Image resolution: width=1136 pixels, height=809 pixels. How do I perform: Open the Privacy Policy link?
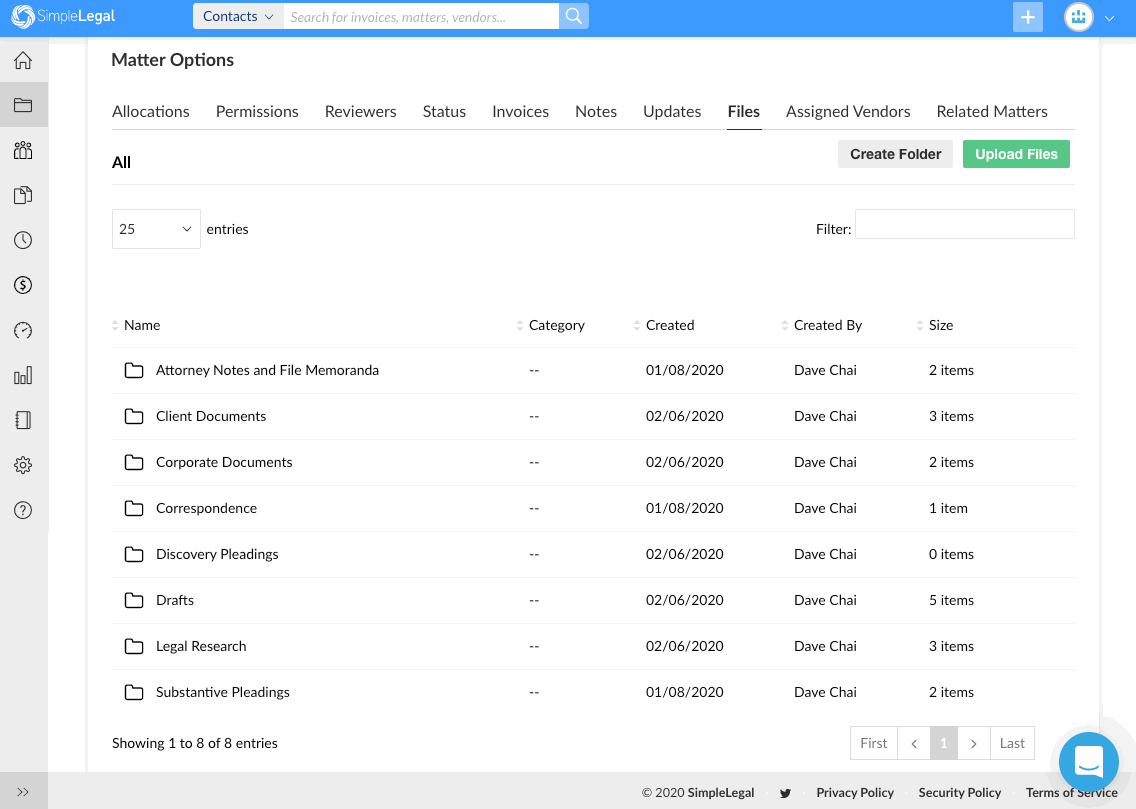click(x=855, y=793)
